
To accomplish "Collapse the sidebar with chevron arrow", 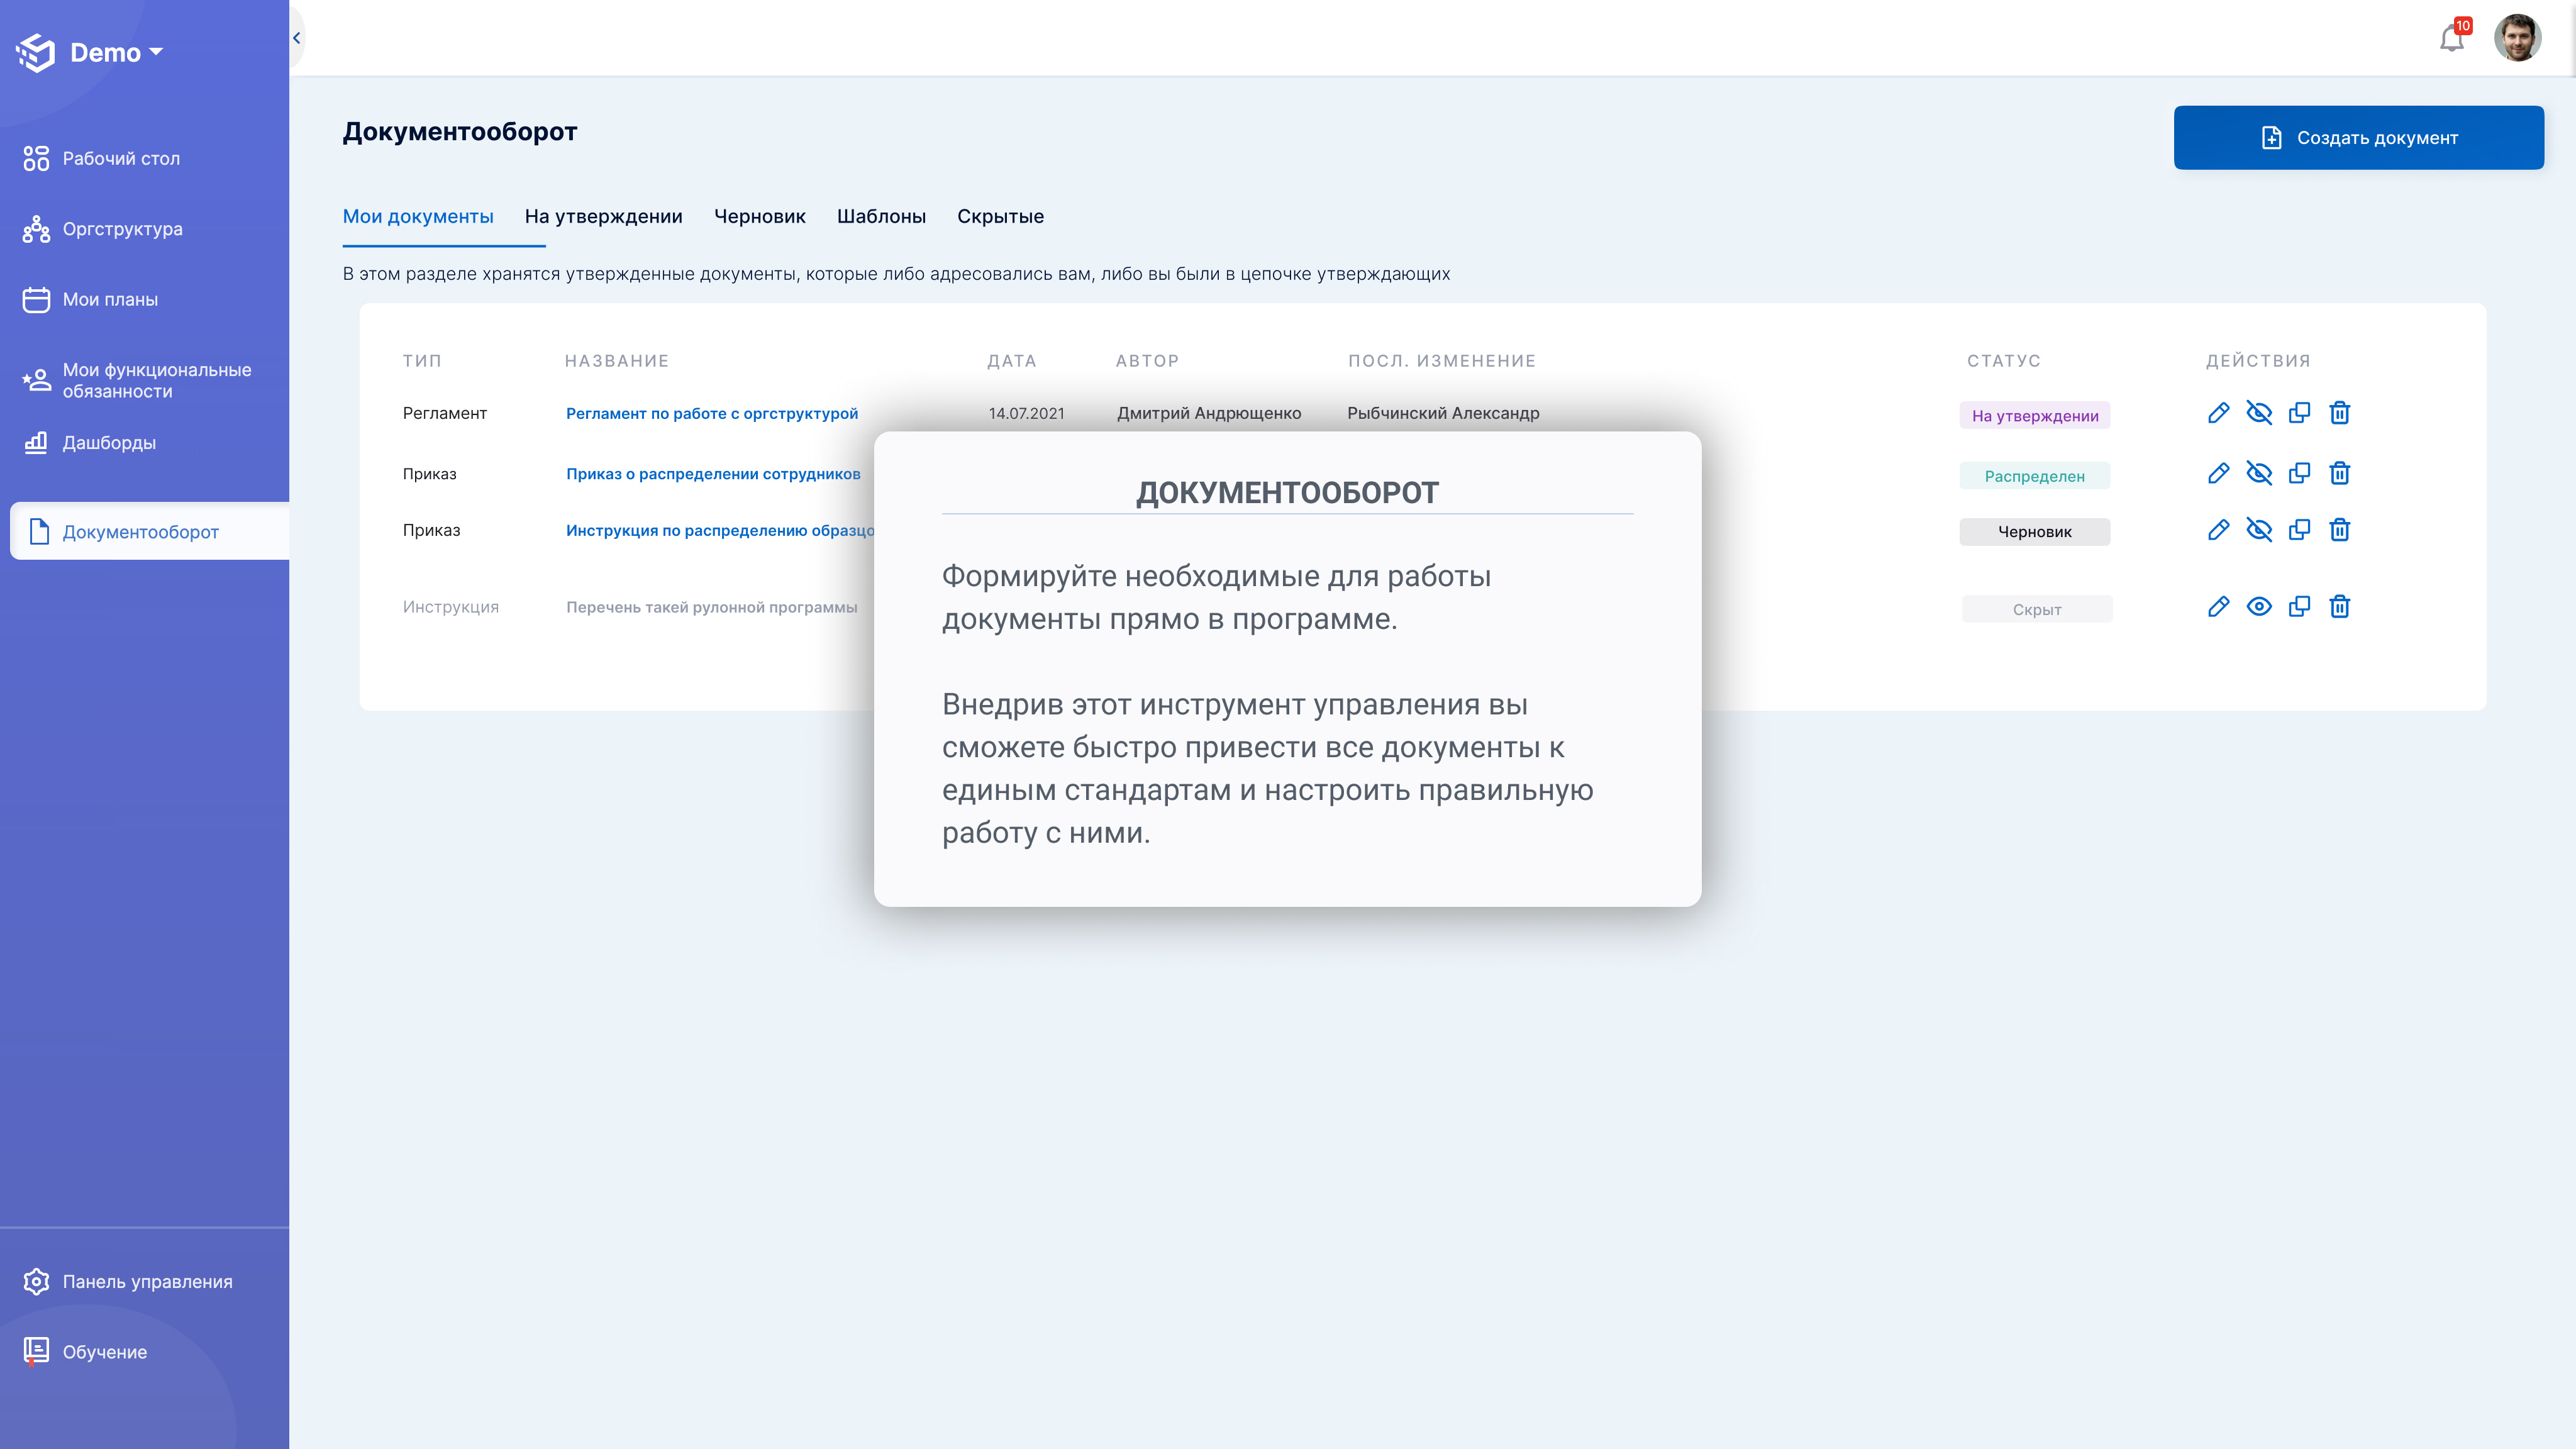I will [296, 38].
